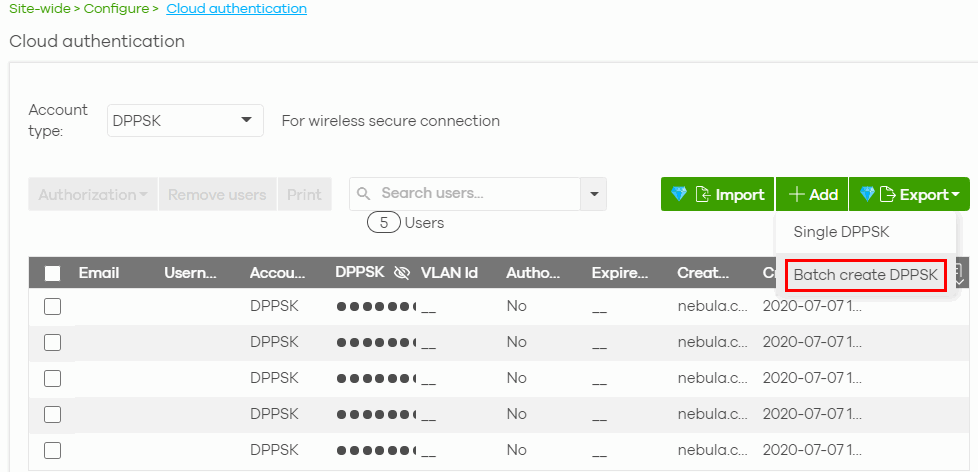The image size is (978, 472).
Task: Open the Authorization dropdown
Action: point(93,195)
